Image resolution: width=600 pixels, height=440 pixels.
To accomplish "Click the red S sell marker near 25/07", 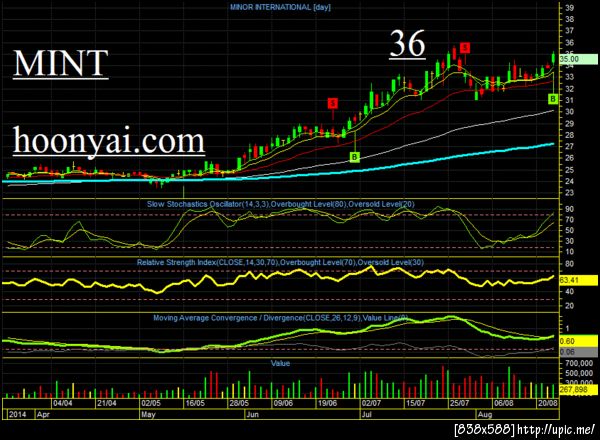I will pyautogui.click(x=465, y=48).
